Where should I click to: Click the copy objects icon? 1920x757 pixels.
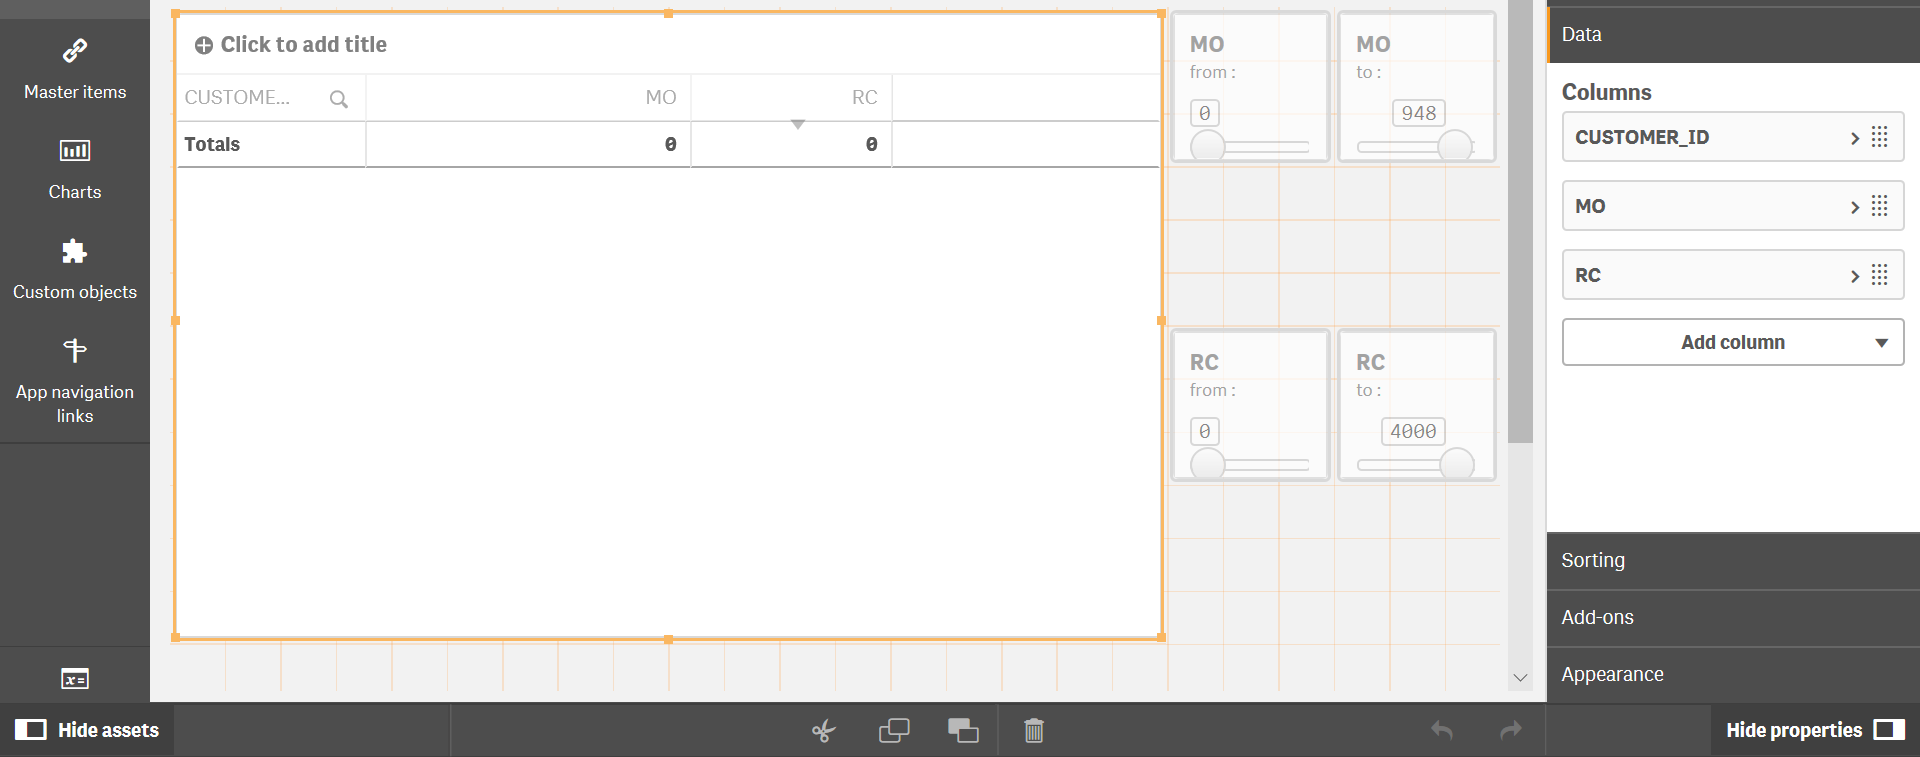click(894, 731)
